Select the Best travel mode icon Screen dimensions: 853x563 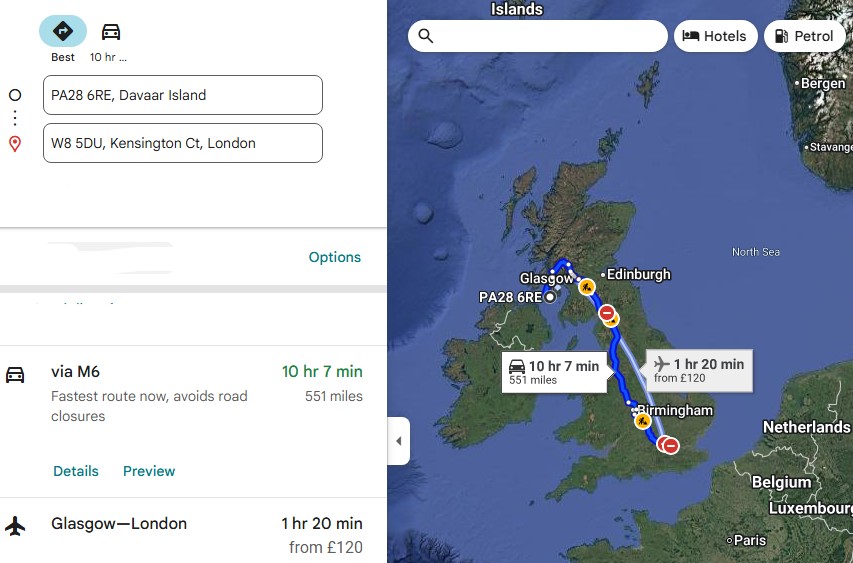(63, 32)
